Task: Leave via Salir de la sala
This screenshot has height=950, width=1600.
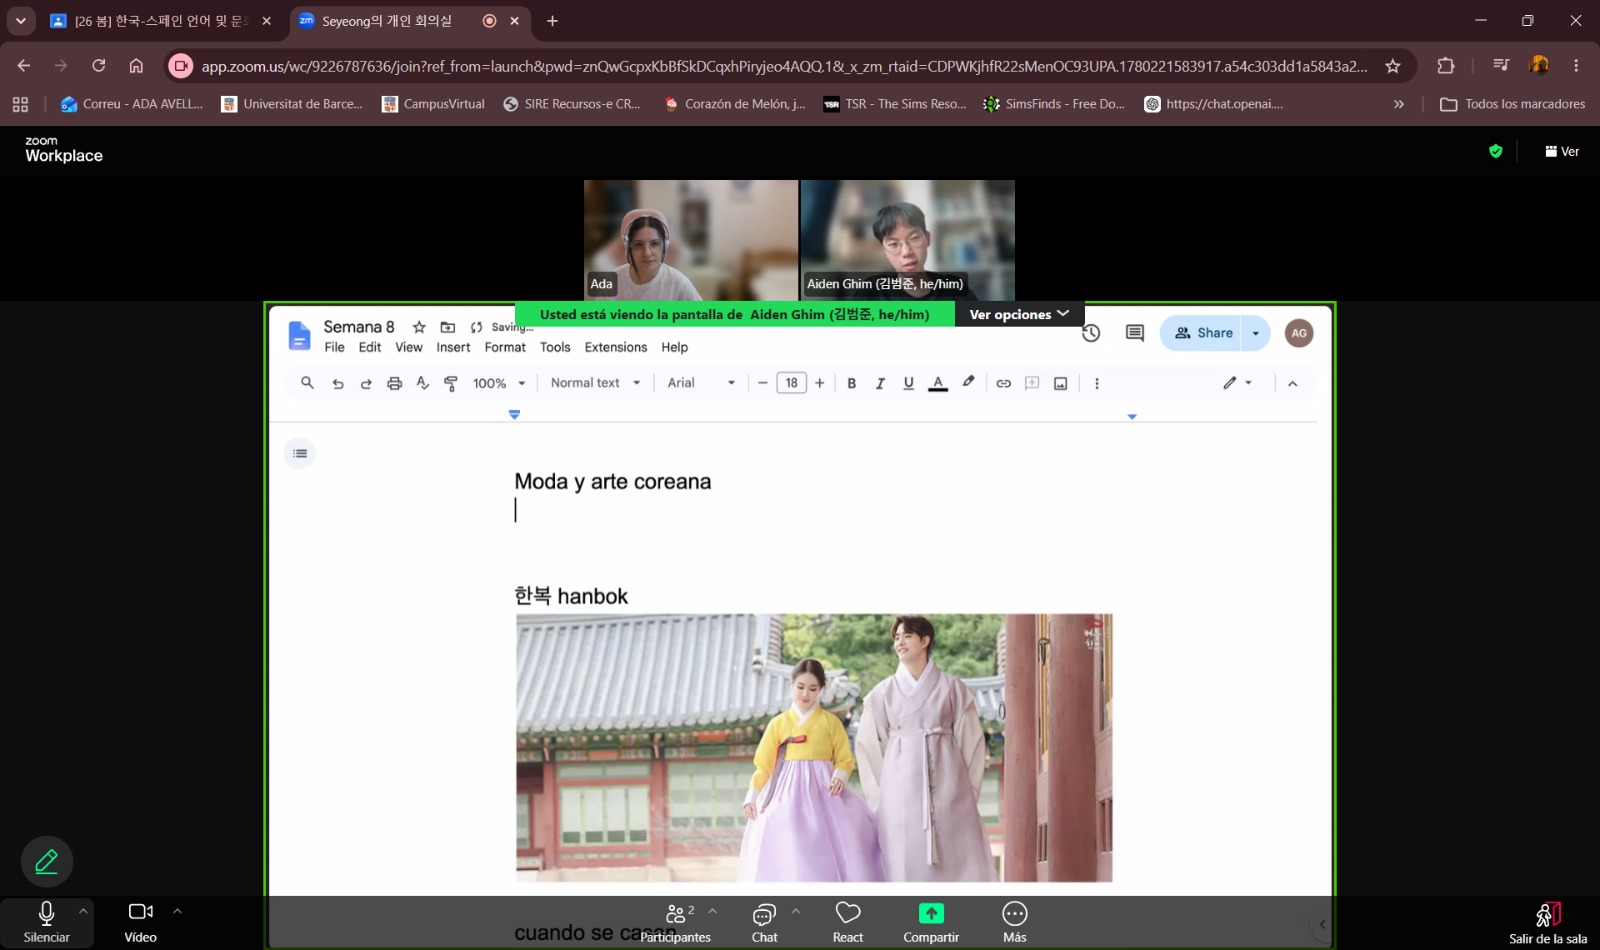Action: coord(1548,923)
